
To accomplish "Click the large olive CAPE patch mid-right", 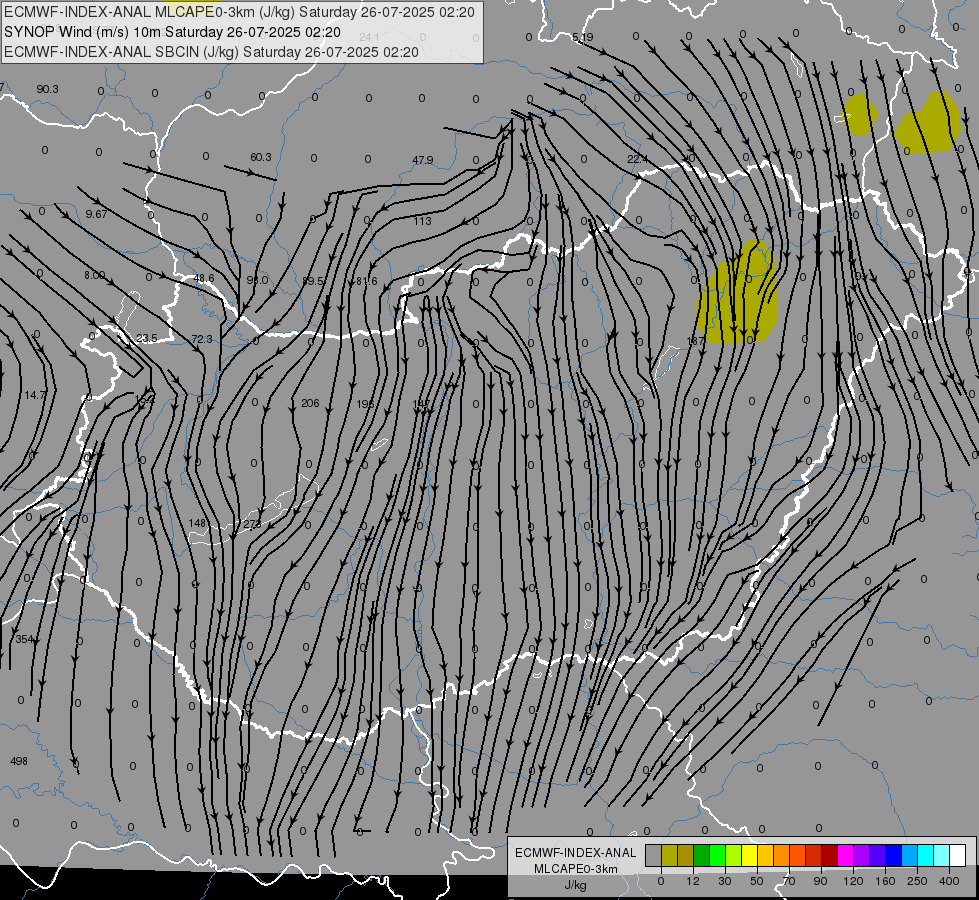I will point(737,294).
